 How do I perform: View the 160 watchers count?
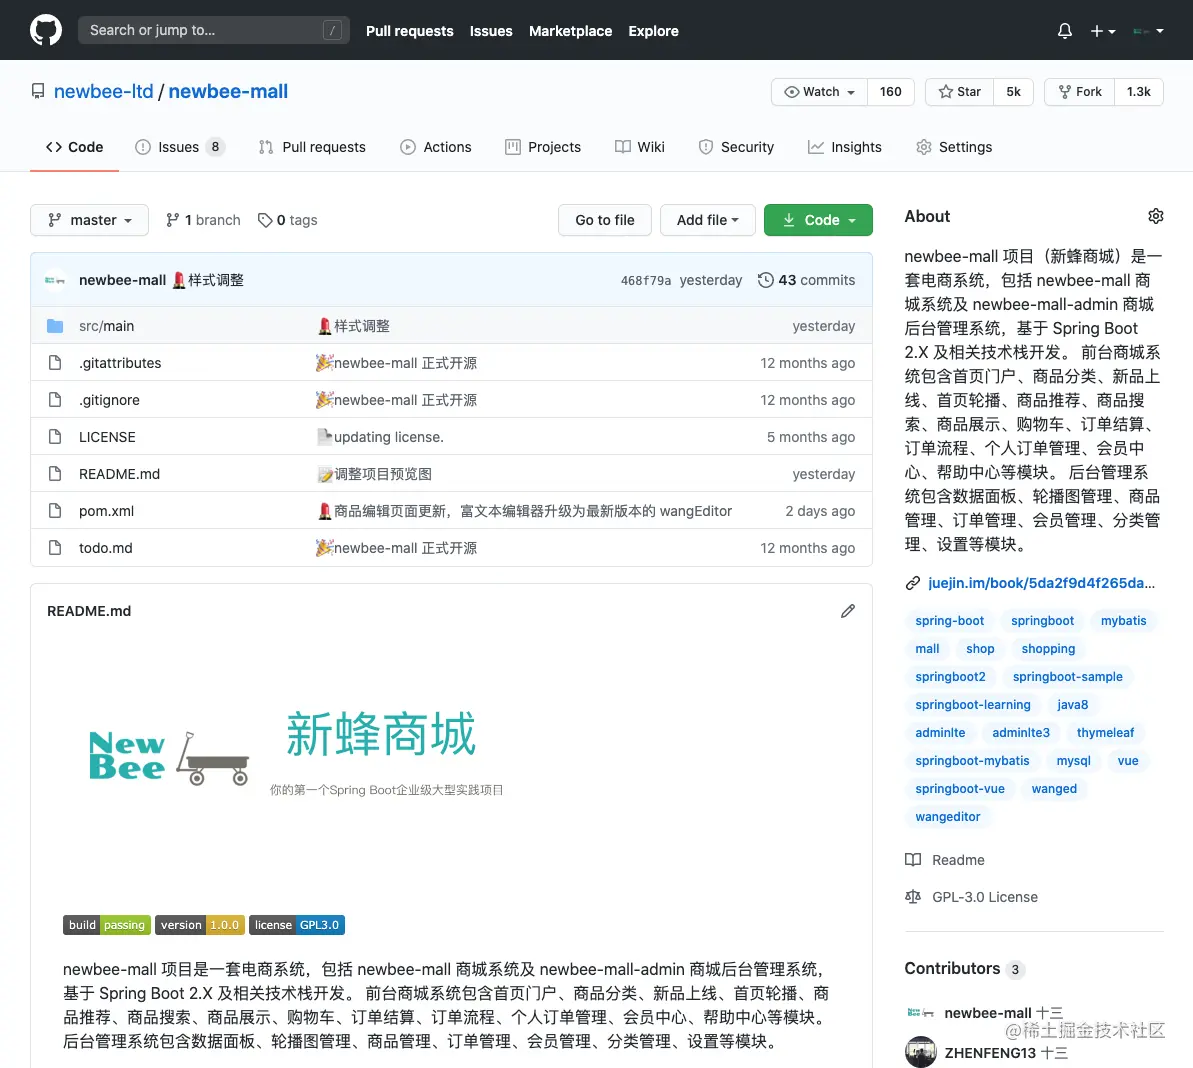[890, 91]
